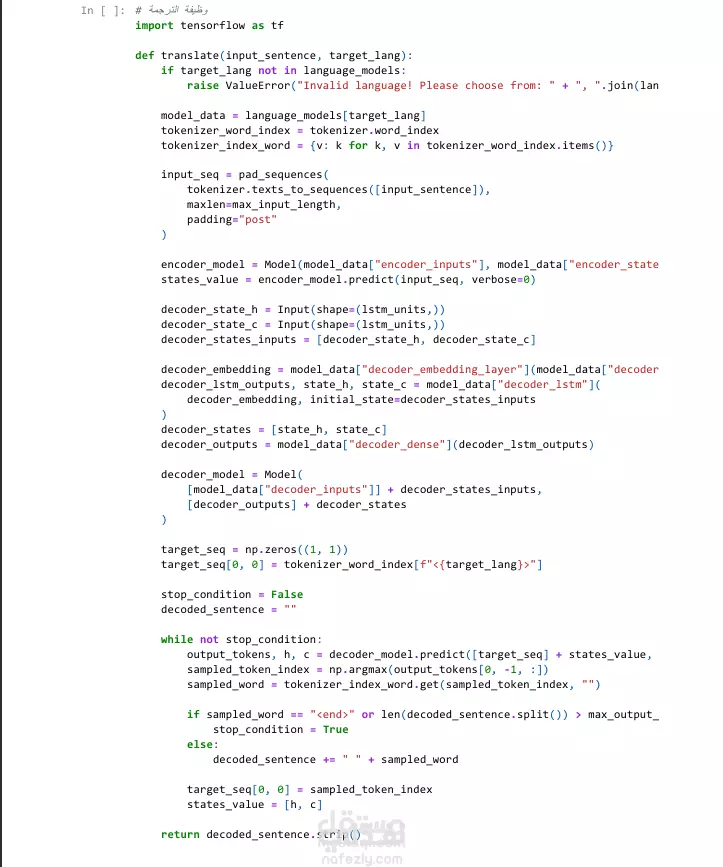723x867 pixels.
Task: Click the 'decoder_states = [state_h, state_c]' line
Action: click(x=274, y=430)
